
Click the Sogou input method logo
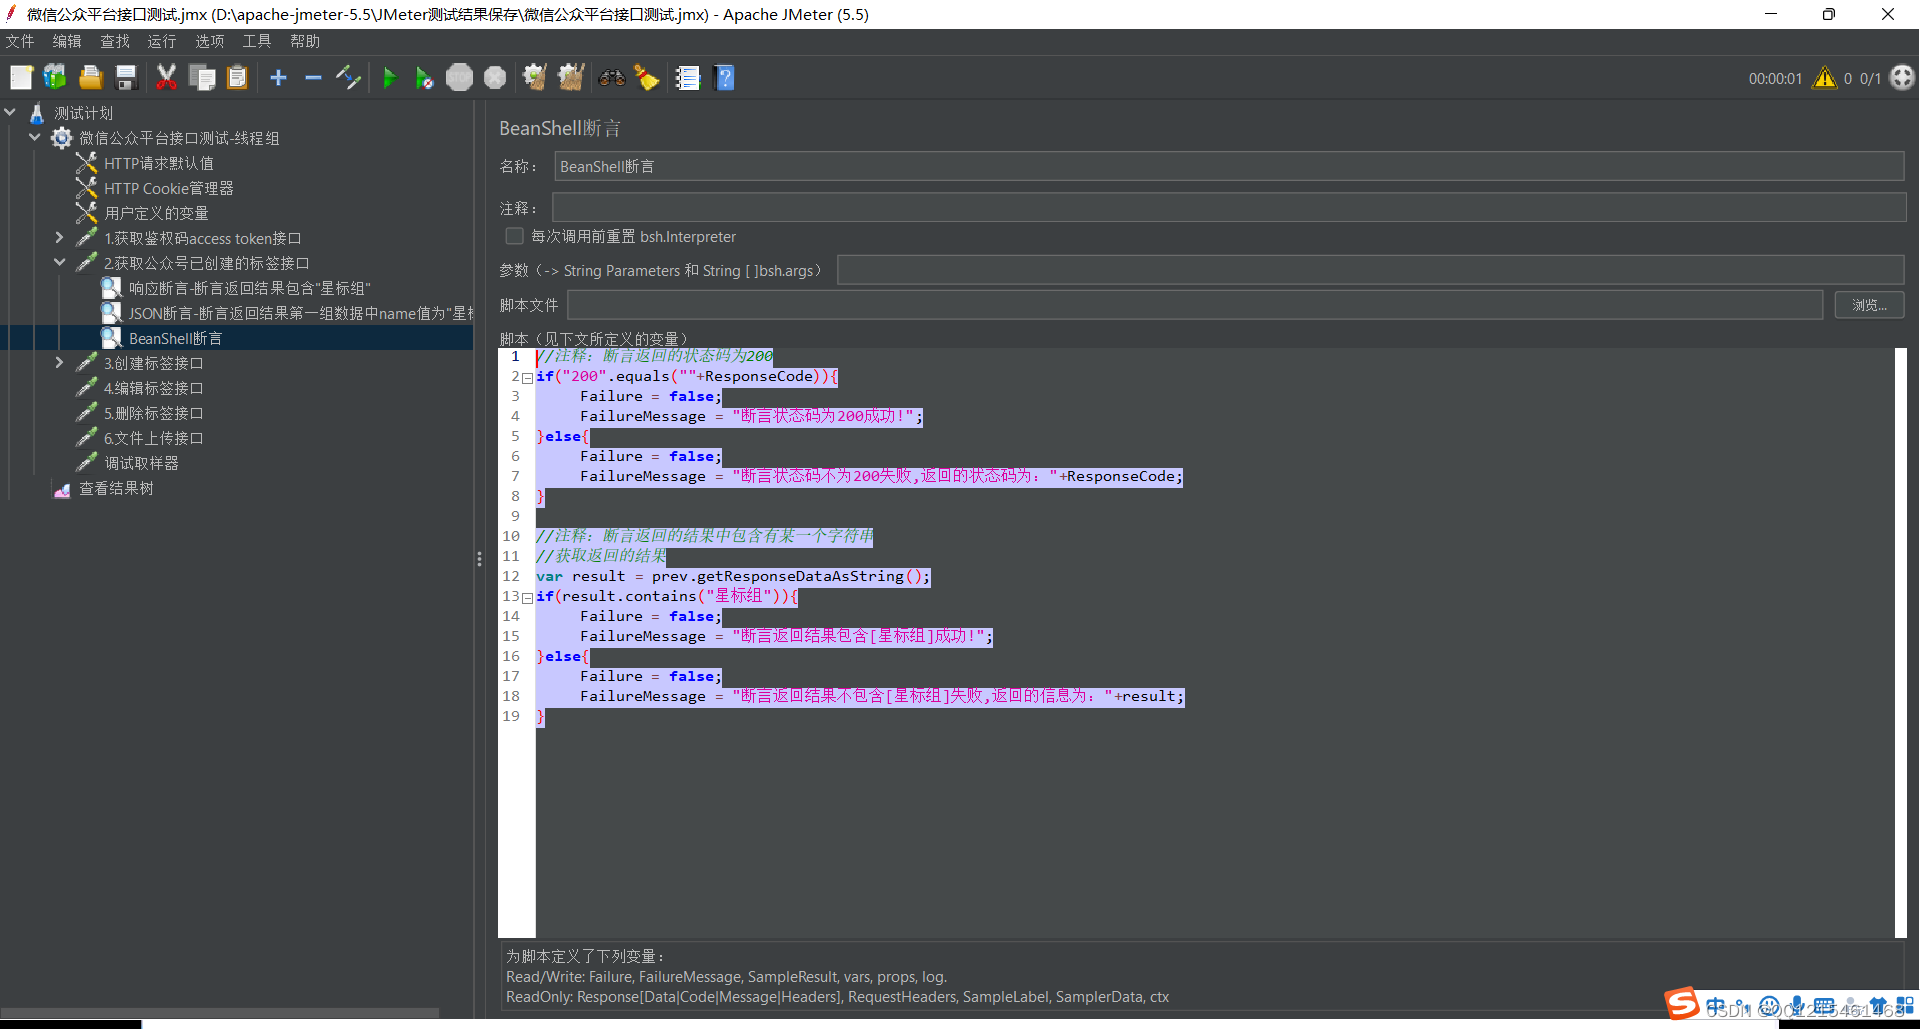(1682, 1003)
